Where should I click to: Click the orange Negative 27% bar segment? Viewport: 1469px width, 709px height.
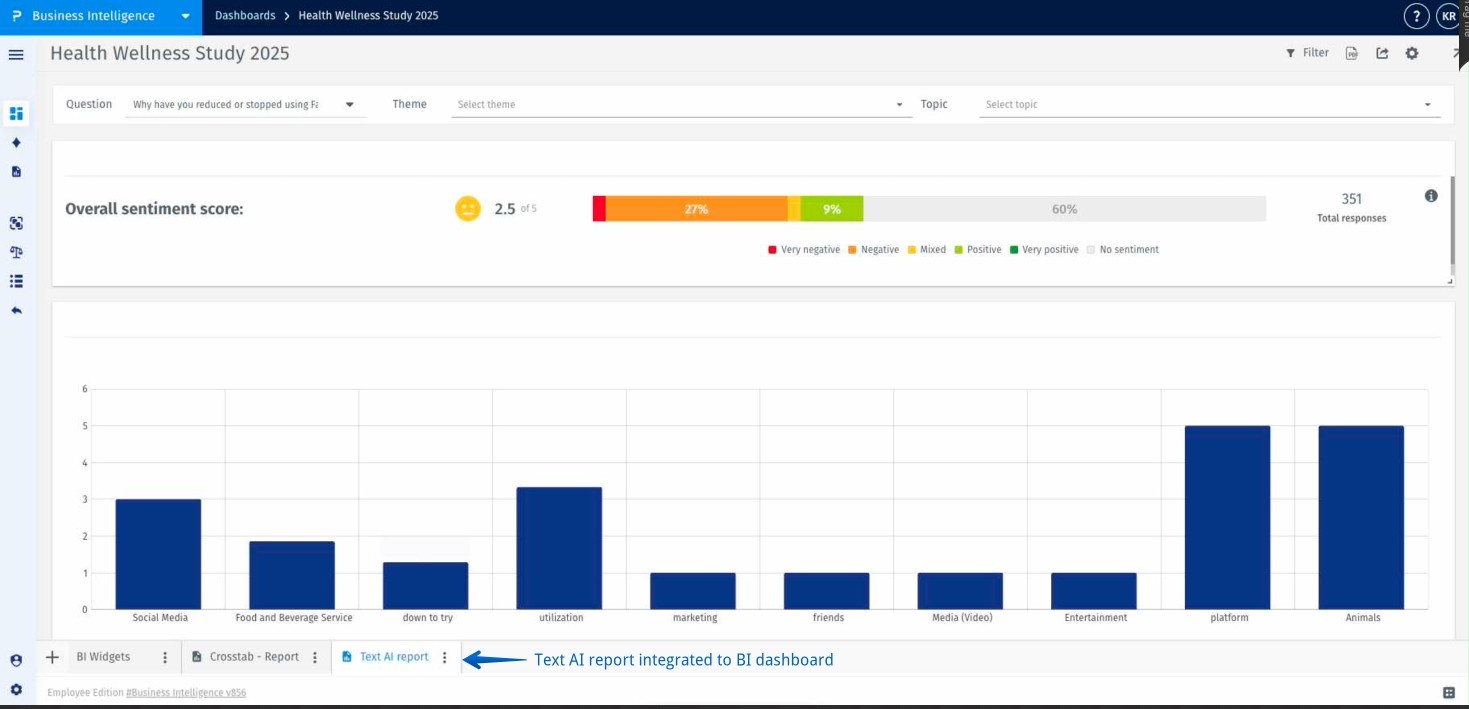[x=696, y=209]
